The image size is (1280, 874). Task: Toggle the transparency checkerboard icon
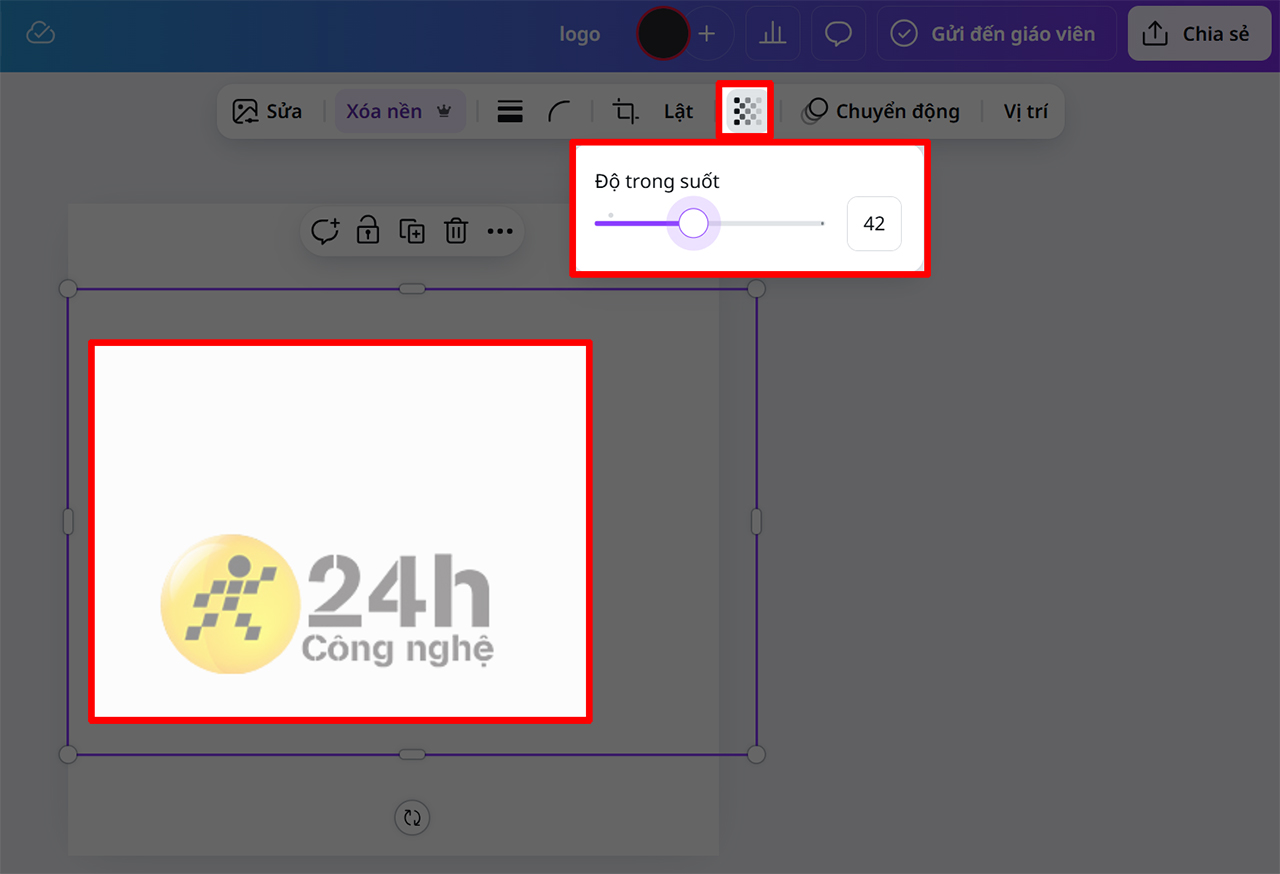click(745, 111)
